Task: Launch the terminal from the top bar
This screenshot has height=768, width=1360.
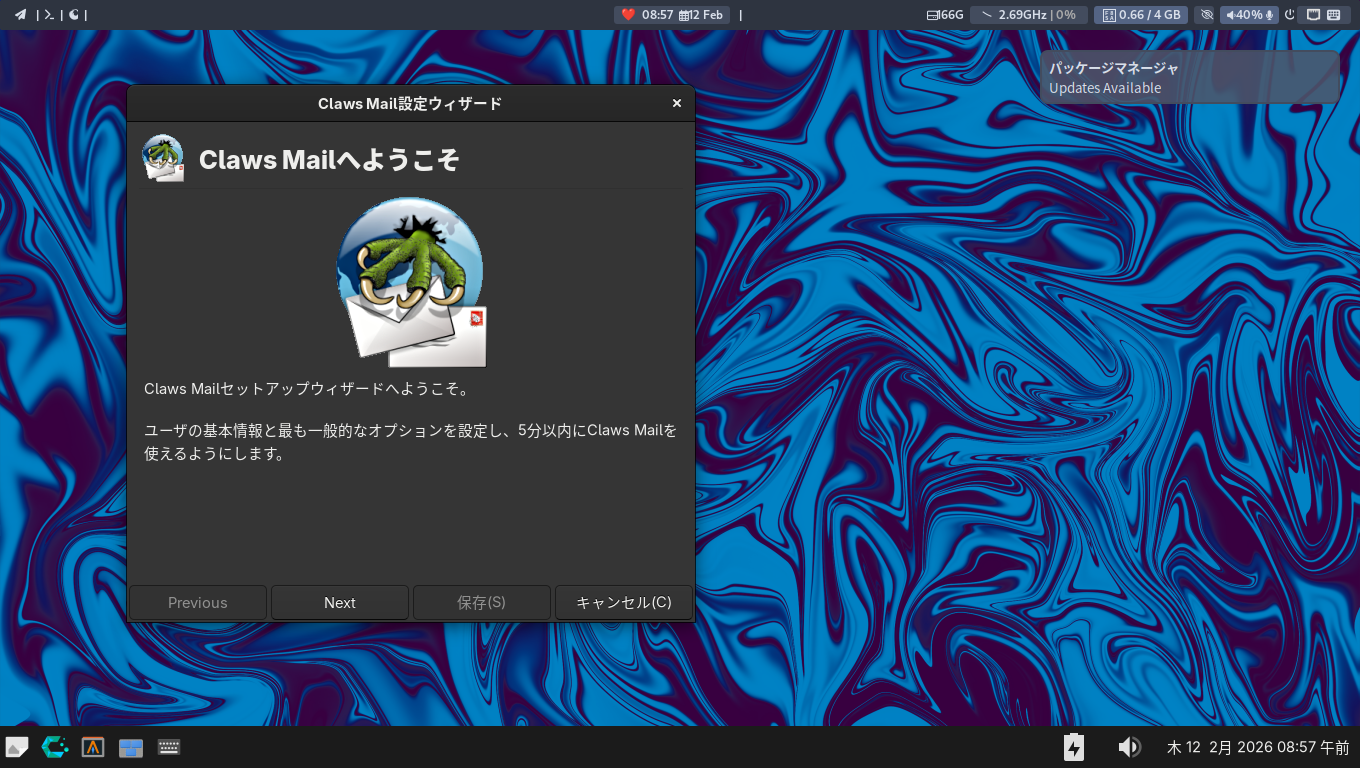Action: coord(49,15)
